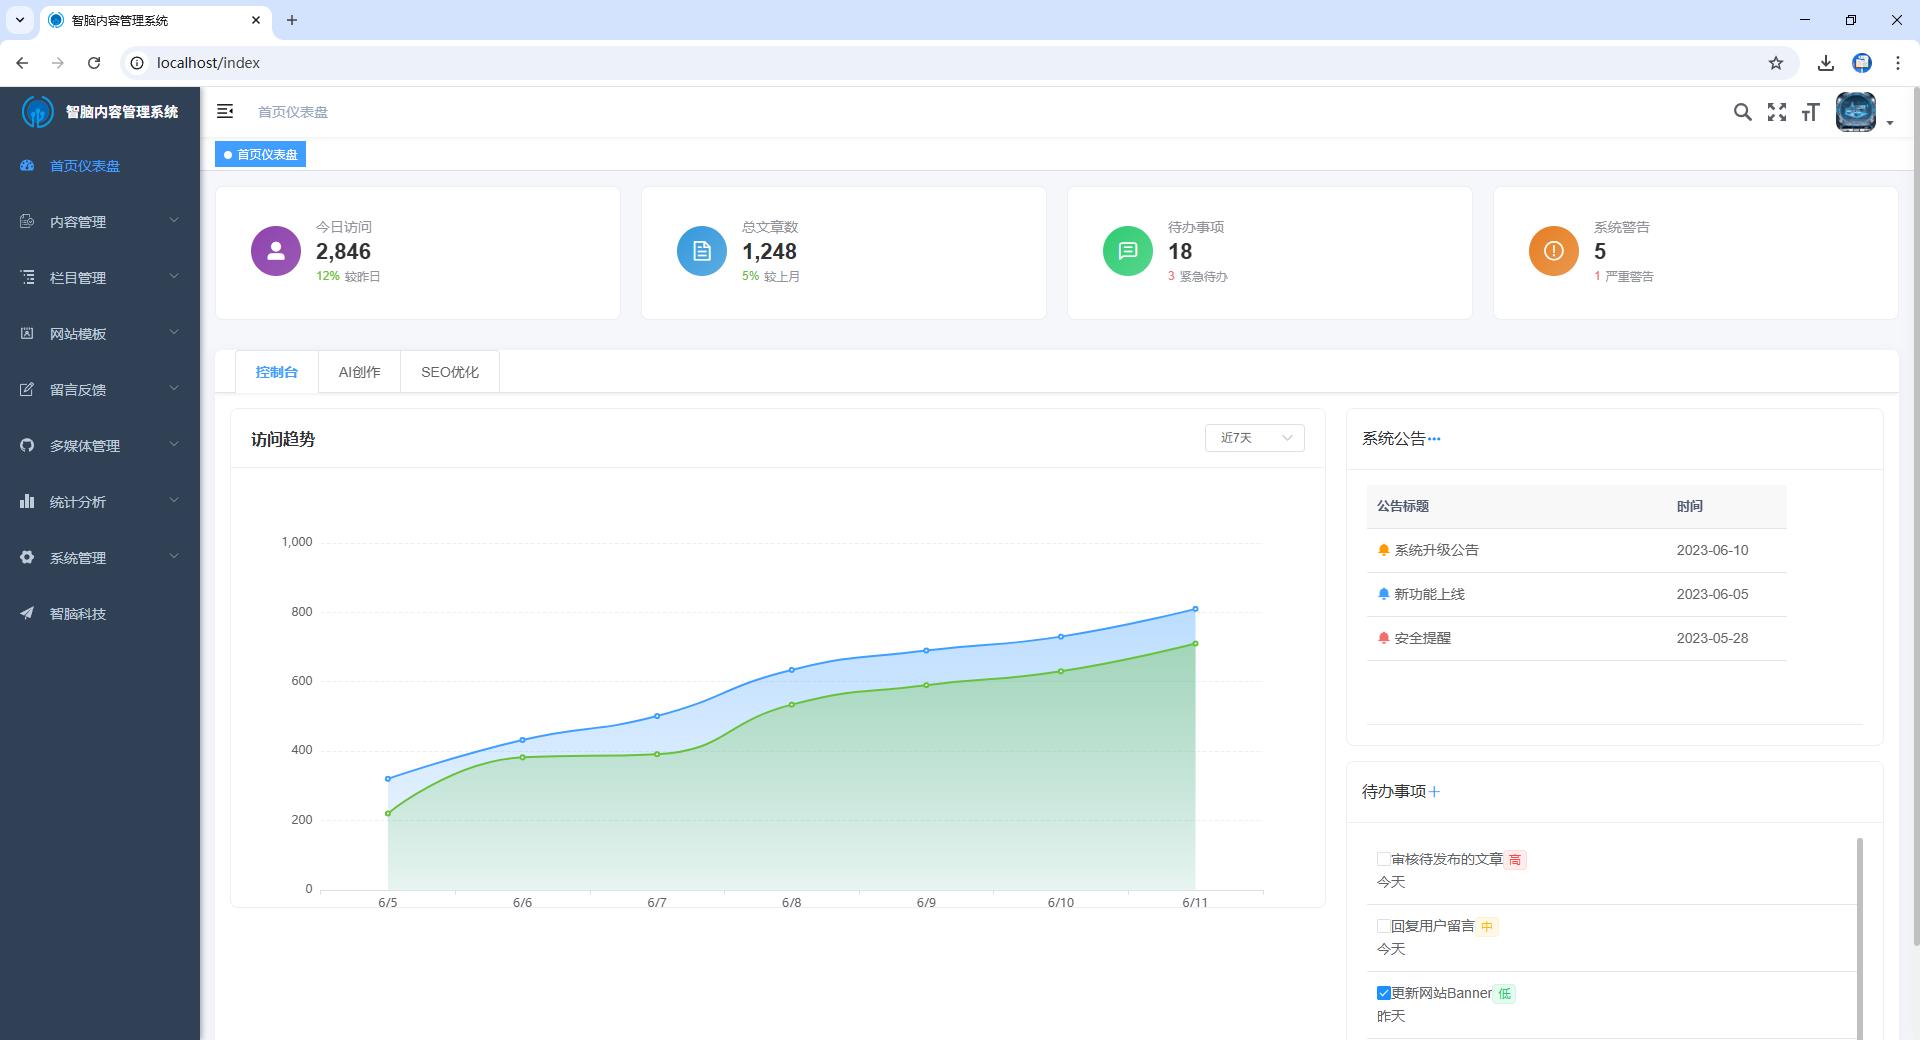Click the blue ellipsis beside 系统公告
The width and height of the screenshot is (1920, 1040).
point(1434,439)
